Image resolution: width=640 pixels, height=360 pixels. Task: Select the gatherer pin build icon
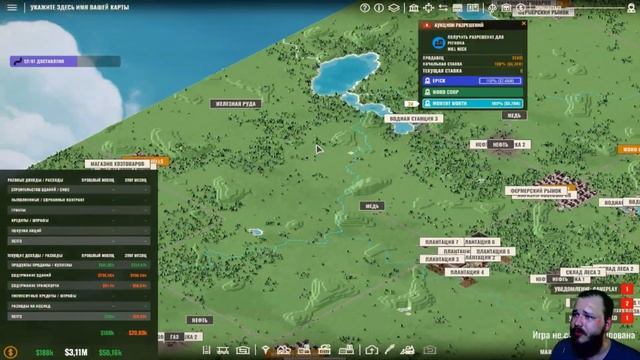coord(265,350)
